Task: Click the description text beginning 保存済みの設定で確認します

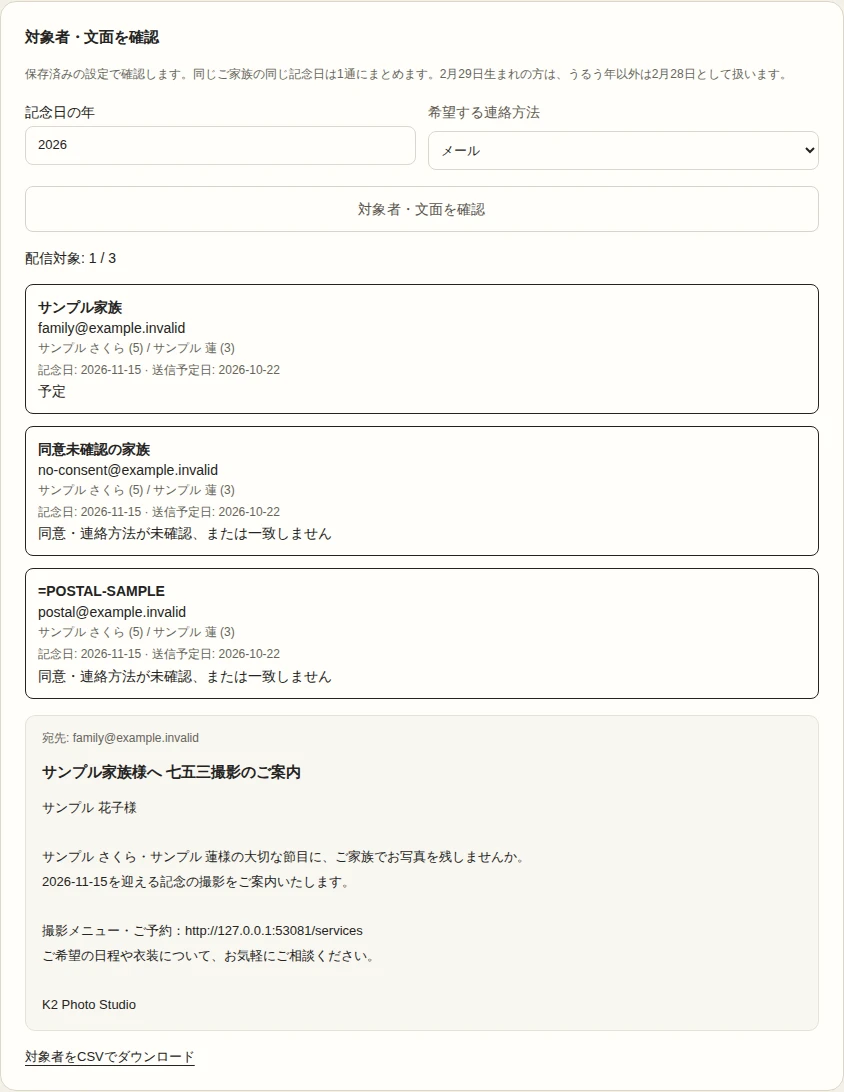Action: coord(407,74)
